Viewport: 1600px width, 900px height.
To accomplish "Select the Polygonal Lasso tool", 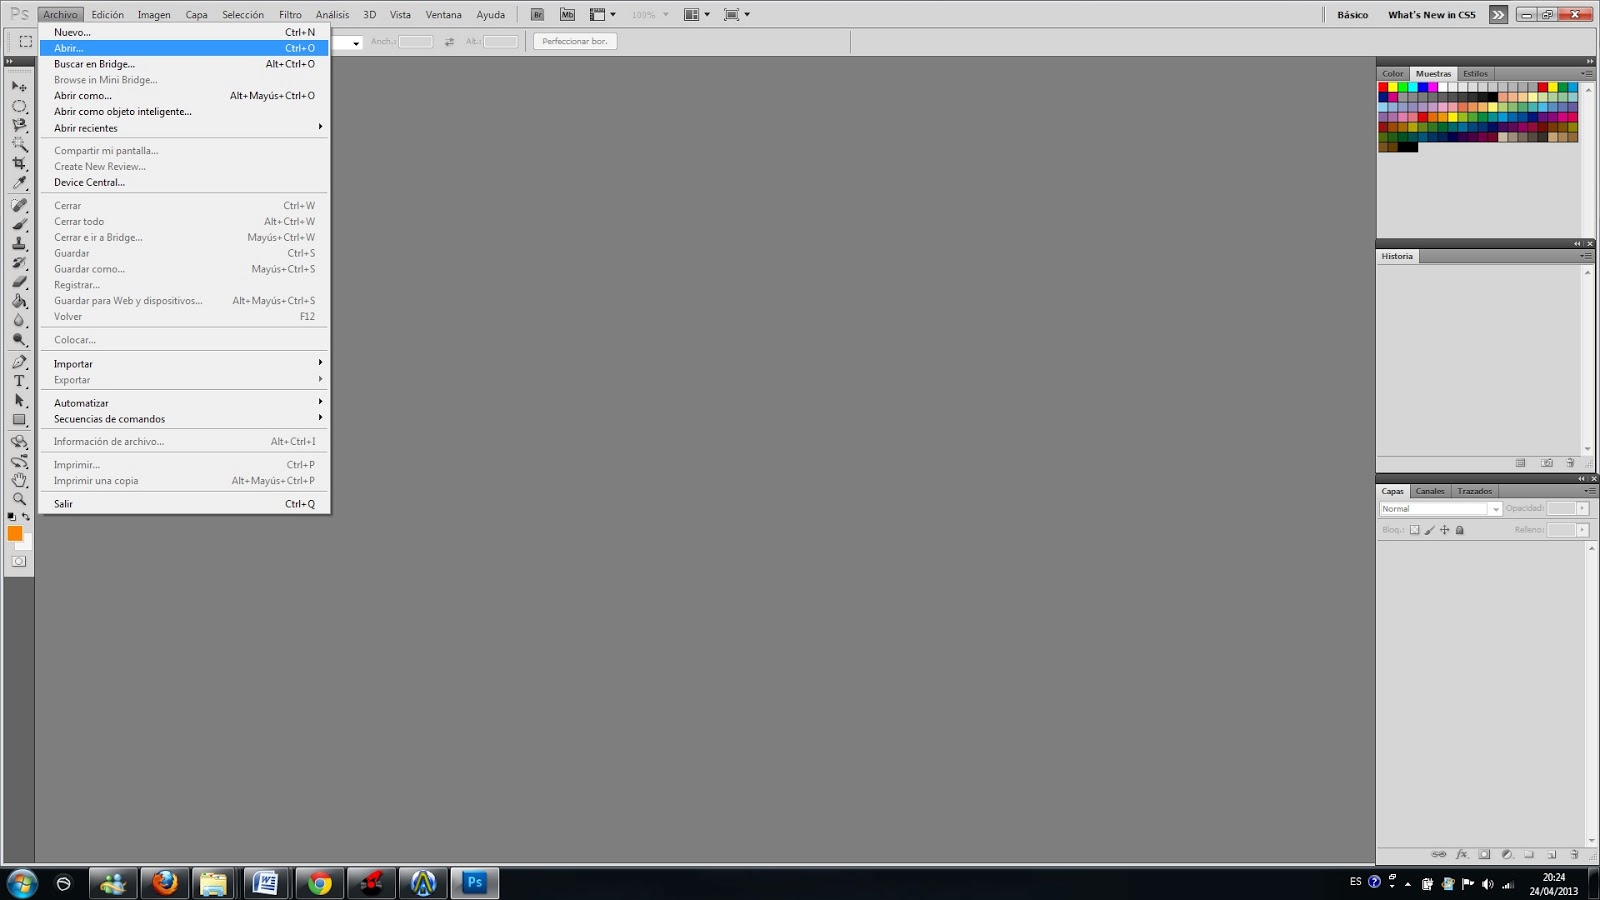I will [19, 125].
